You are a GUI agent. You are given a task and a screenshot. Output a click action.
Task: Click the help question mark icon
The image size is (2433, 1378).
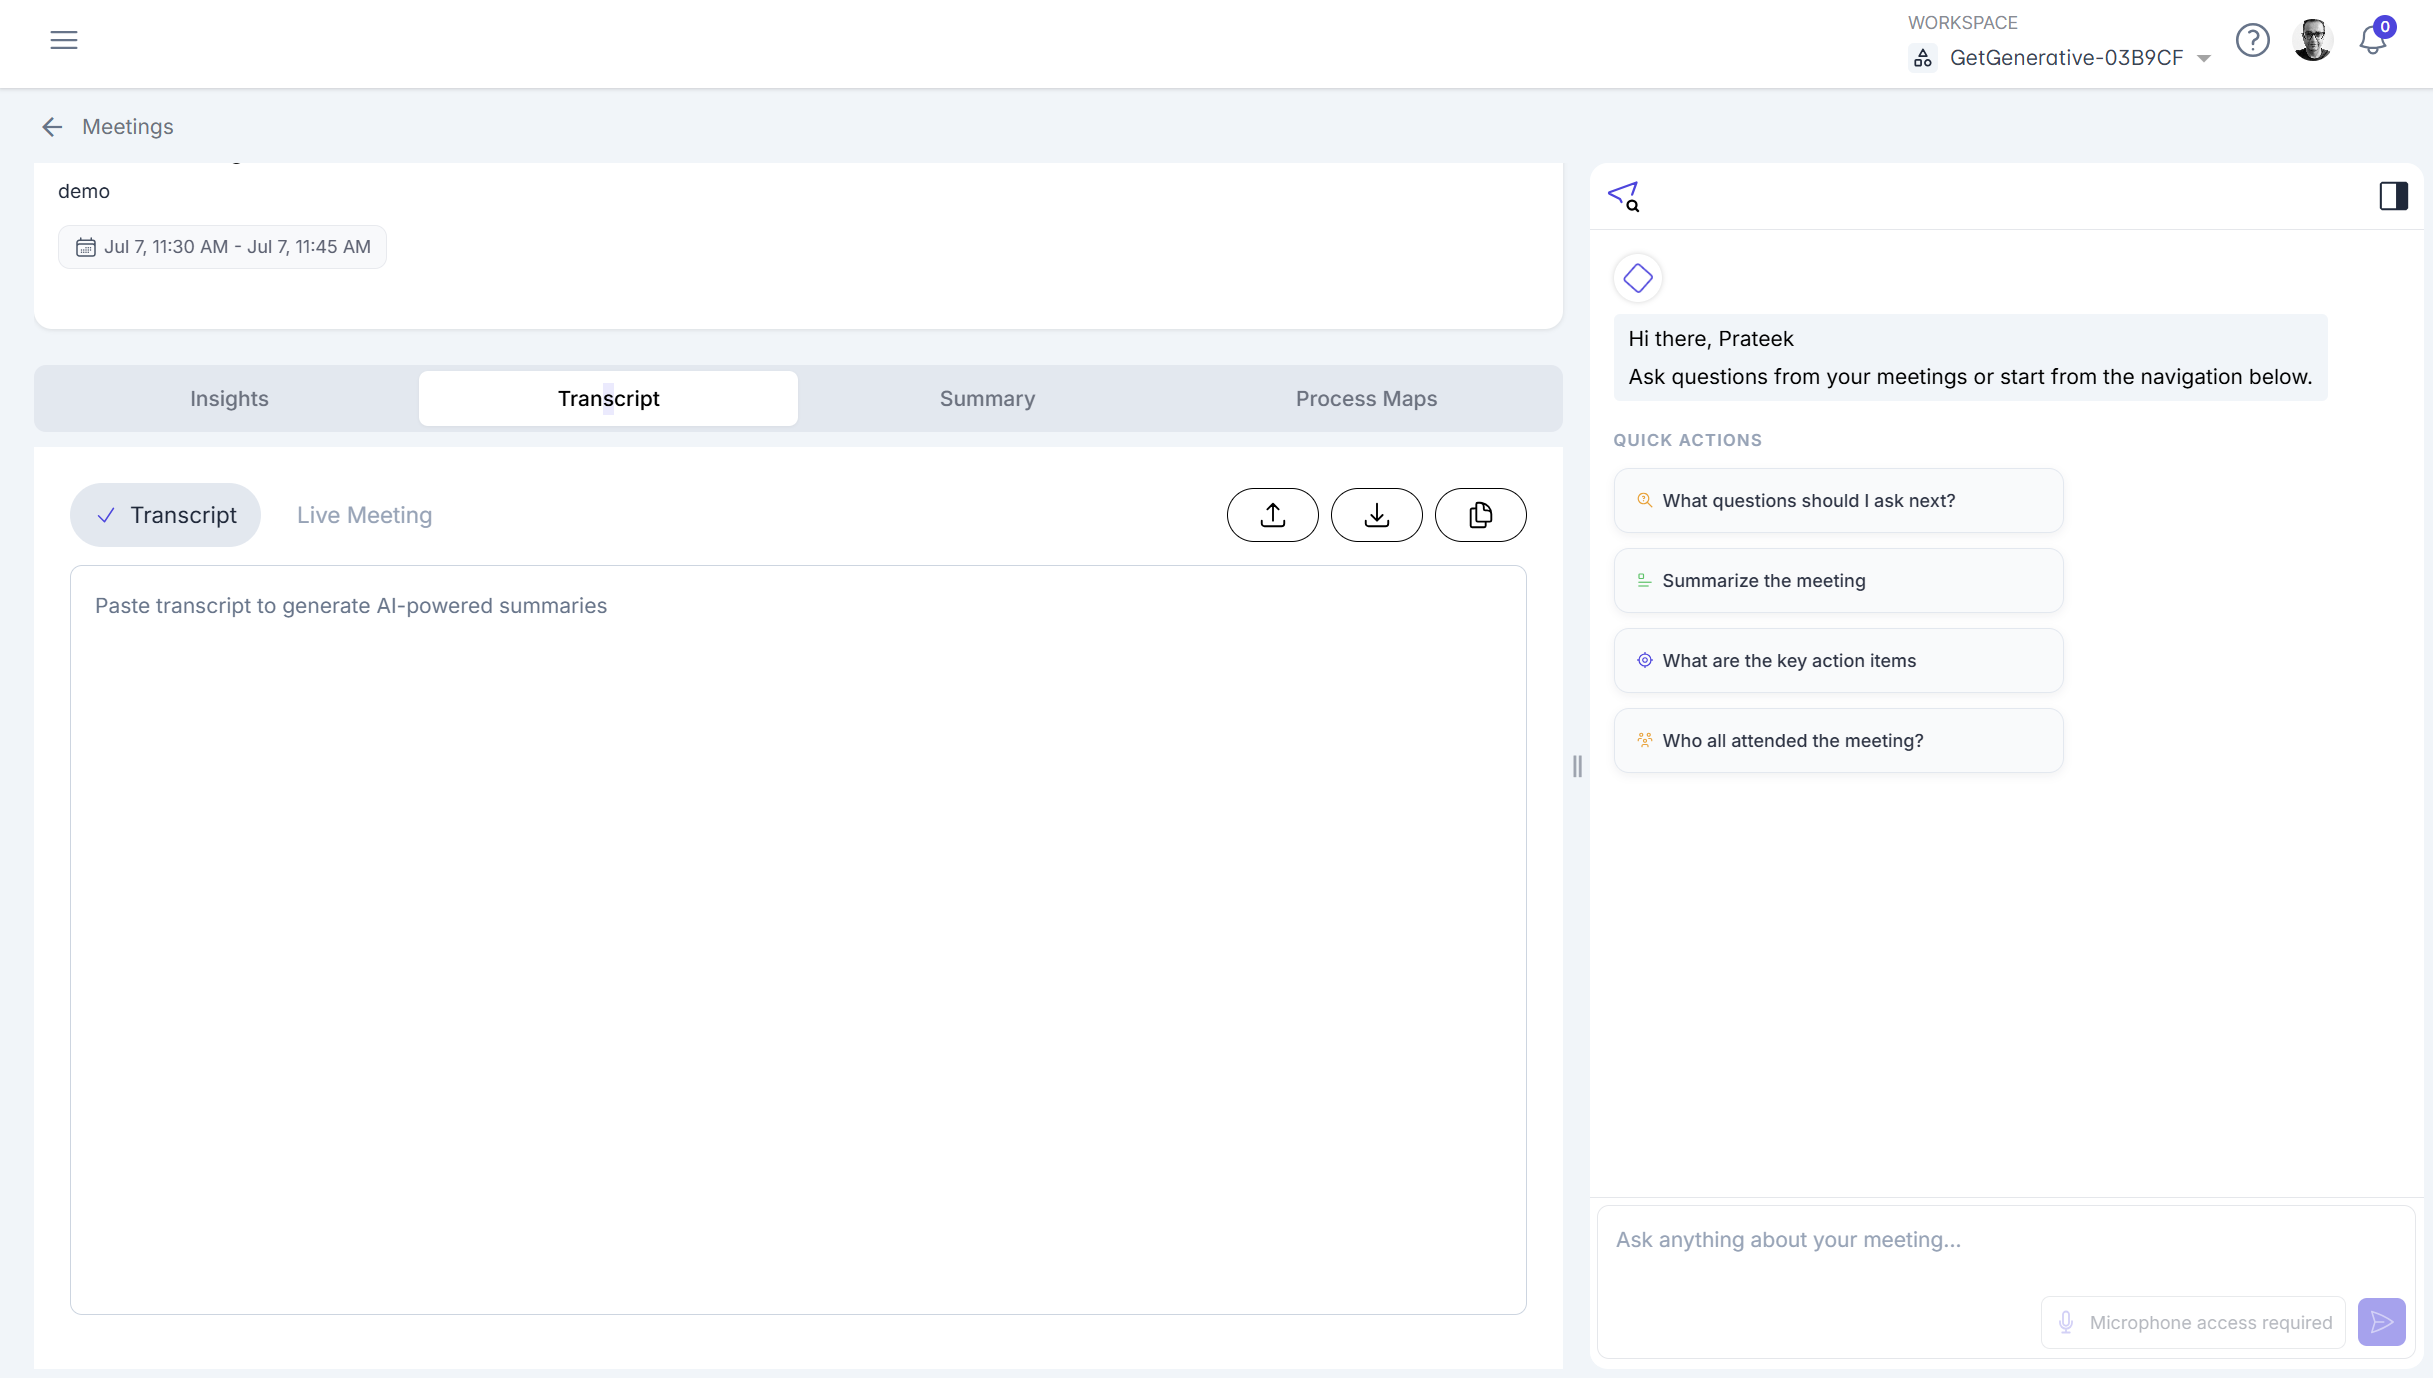pyautogui.click(x=2252, y=40)
